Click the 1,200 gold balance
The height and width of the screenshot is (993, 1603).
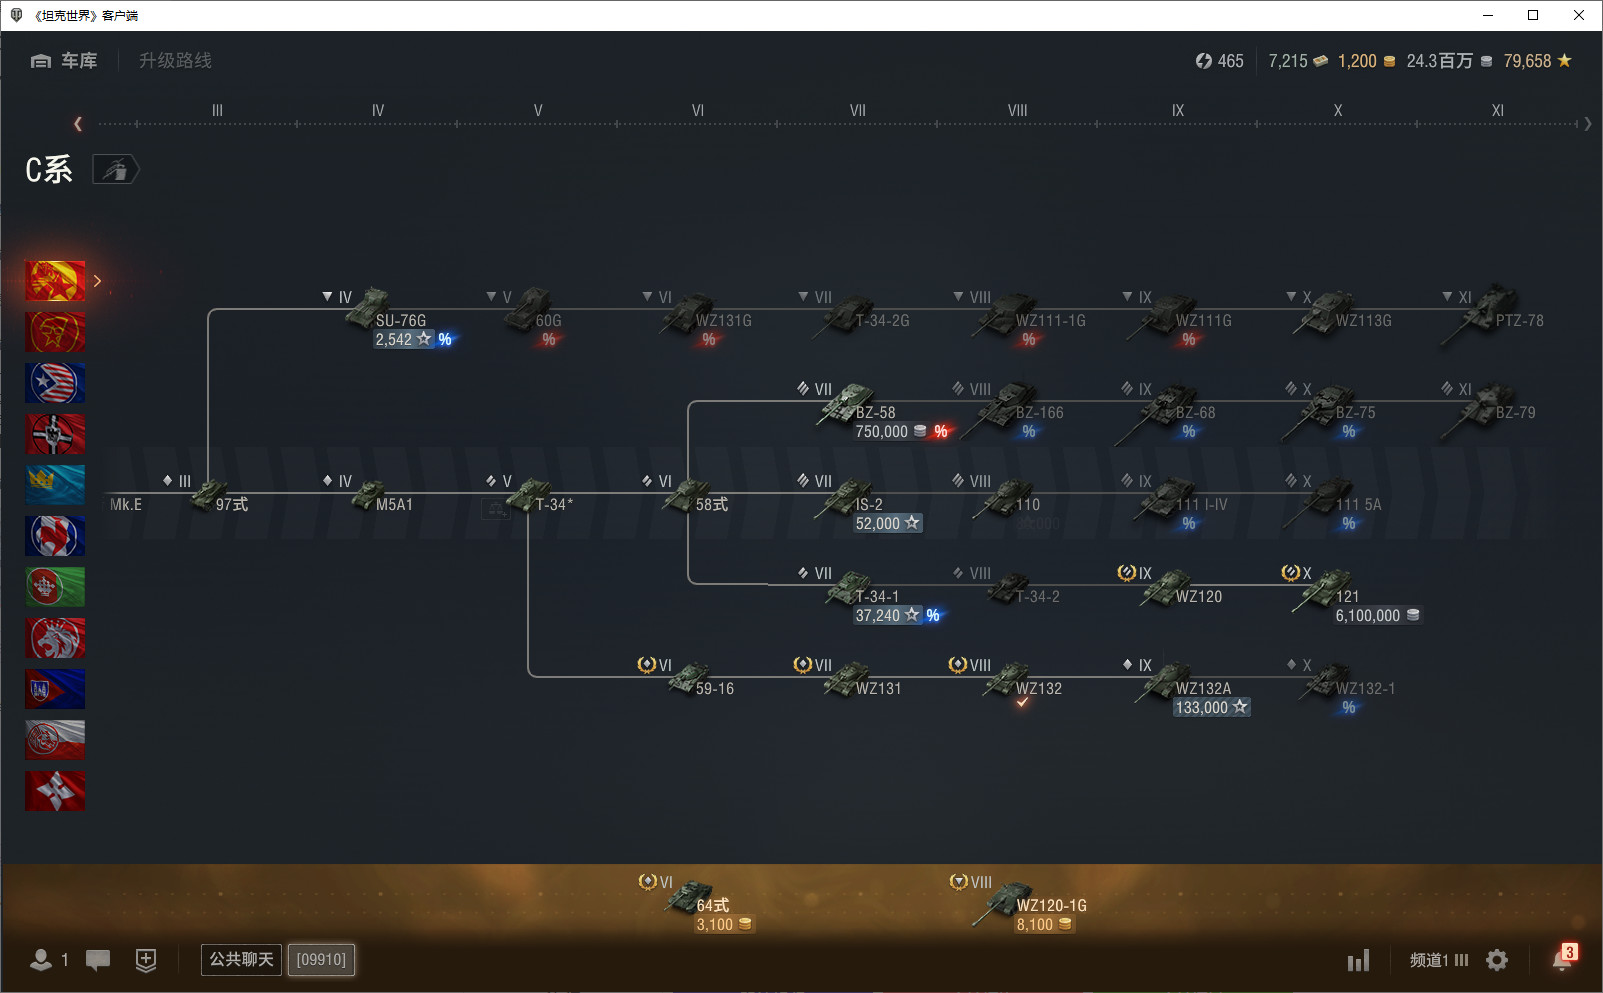(1367, 61)
